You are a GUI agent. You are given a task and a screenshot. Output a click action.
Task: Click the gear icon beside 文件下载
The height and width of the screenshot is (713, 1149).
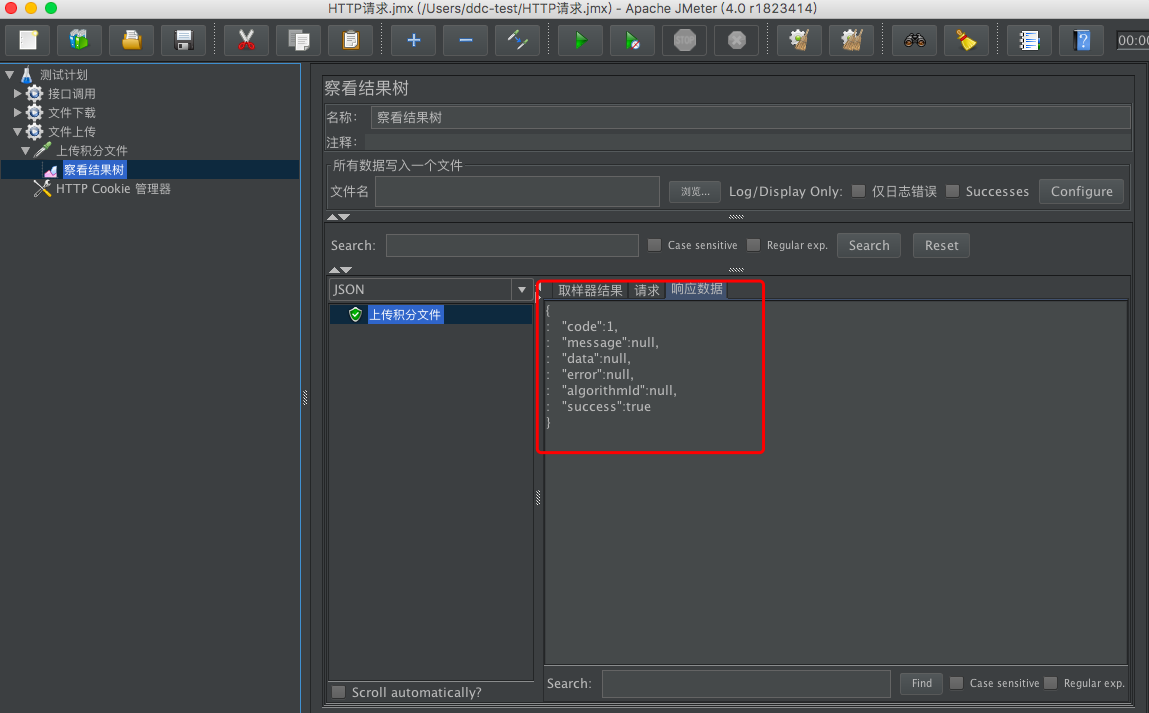[x=34, y=112]
